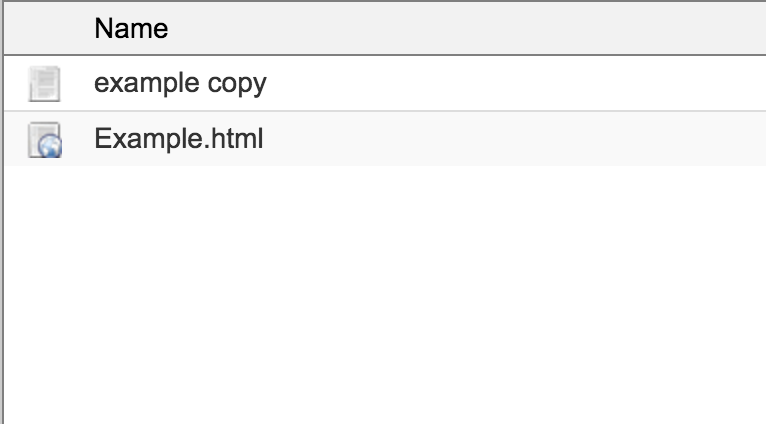The width and height of the screenshot is (766, 424).
Task: Click the header area right of the Name label
Action: click(x=467, y=28)
